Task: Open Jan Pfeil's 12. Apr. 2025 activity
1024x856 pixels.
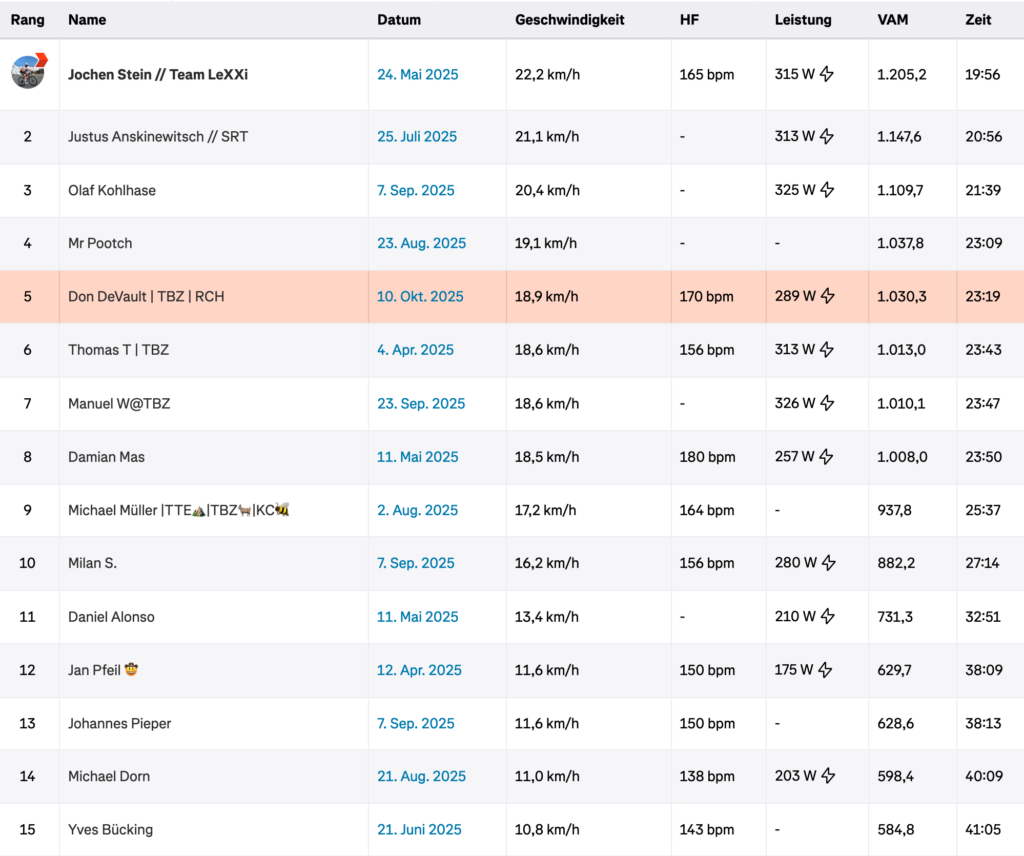Action: [x=419, y=670]
